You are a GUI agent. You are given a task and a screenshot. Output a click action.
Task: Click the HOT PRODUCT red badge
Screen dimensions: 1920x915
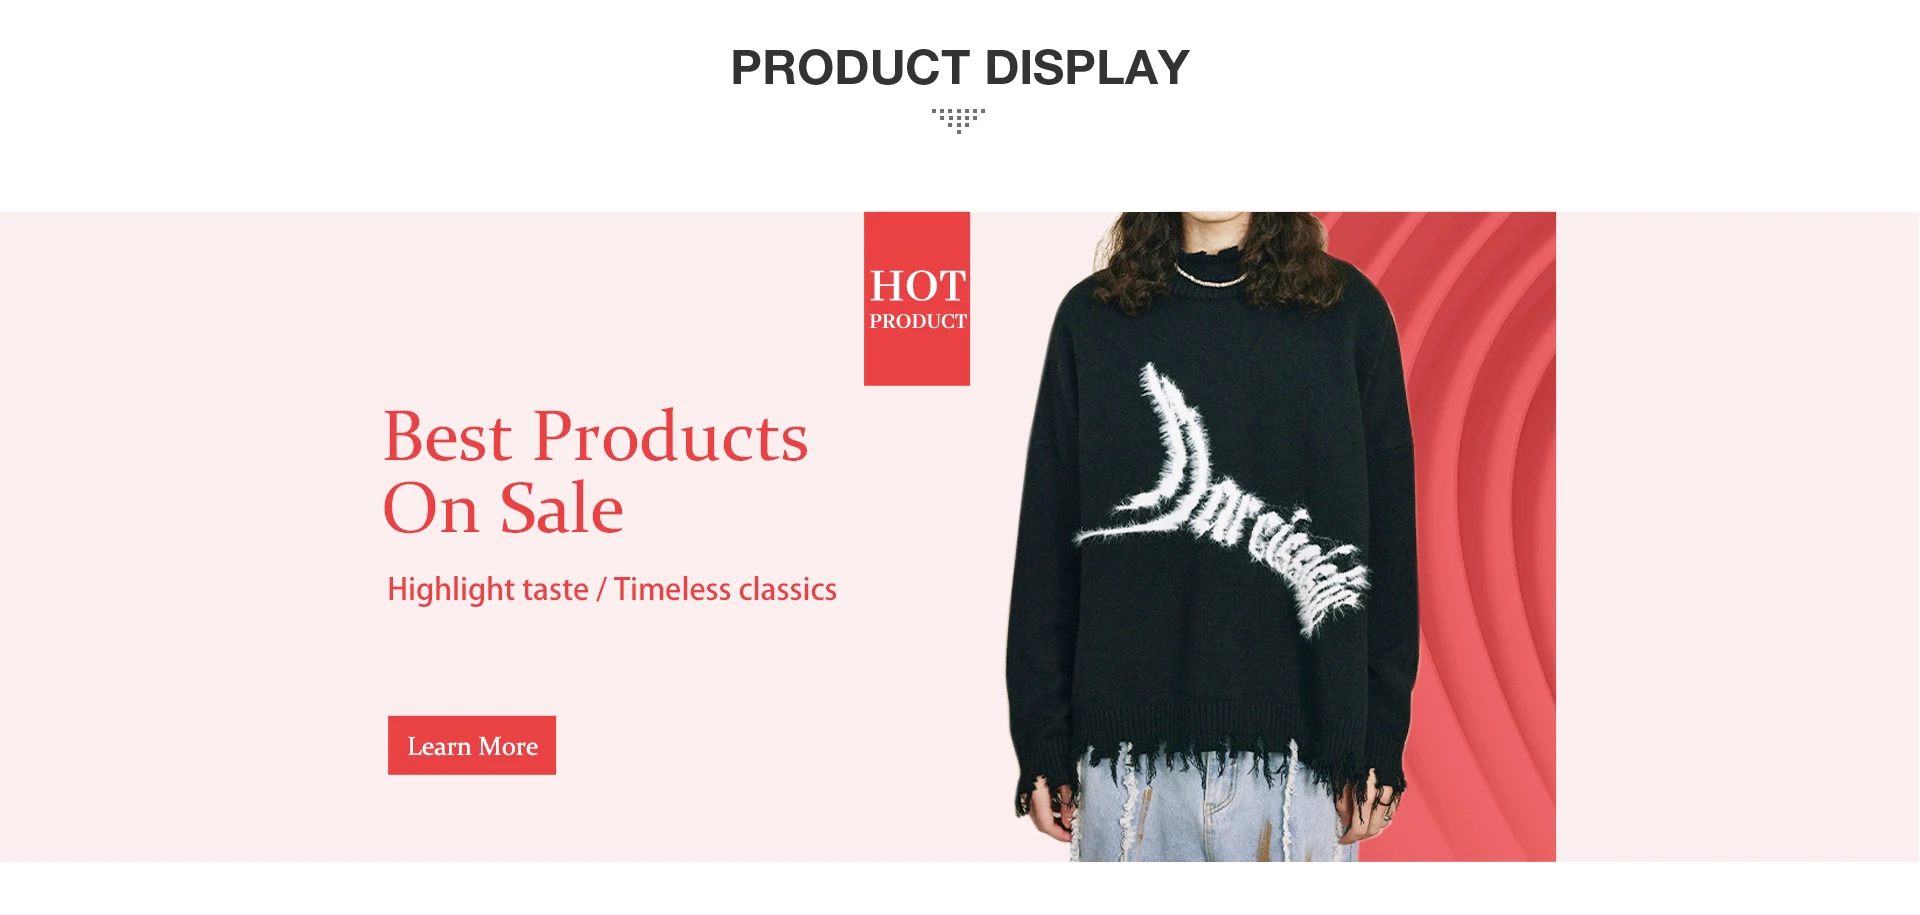coord(917,299)
